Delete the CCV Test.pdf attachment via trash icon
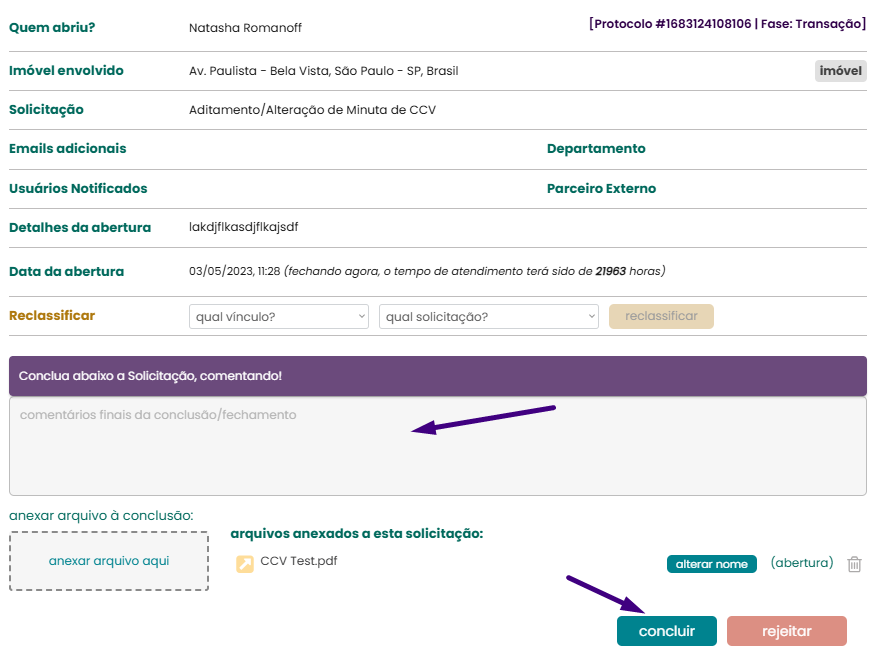874x655 pixels. point(854,564)
